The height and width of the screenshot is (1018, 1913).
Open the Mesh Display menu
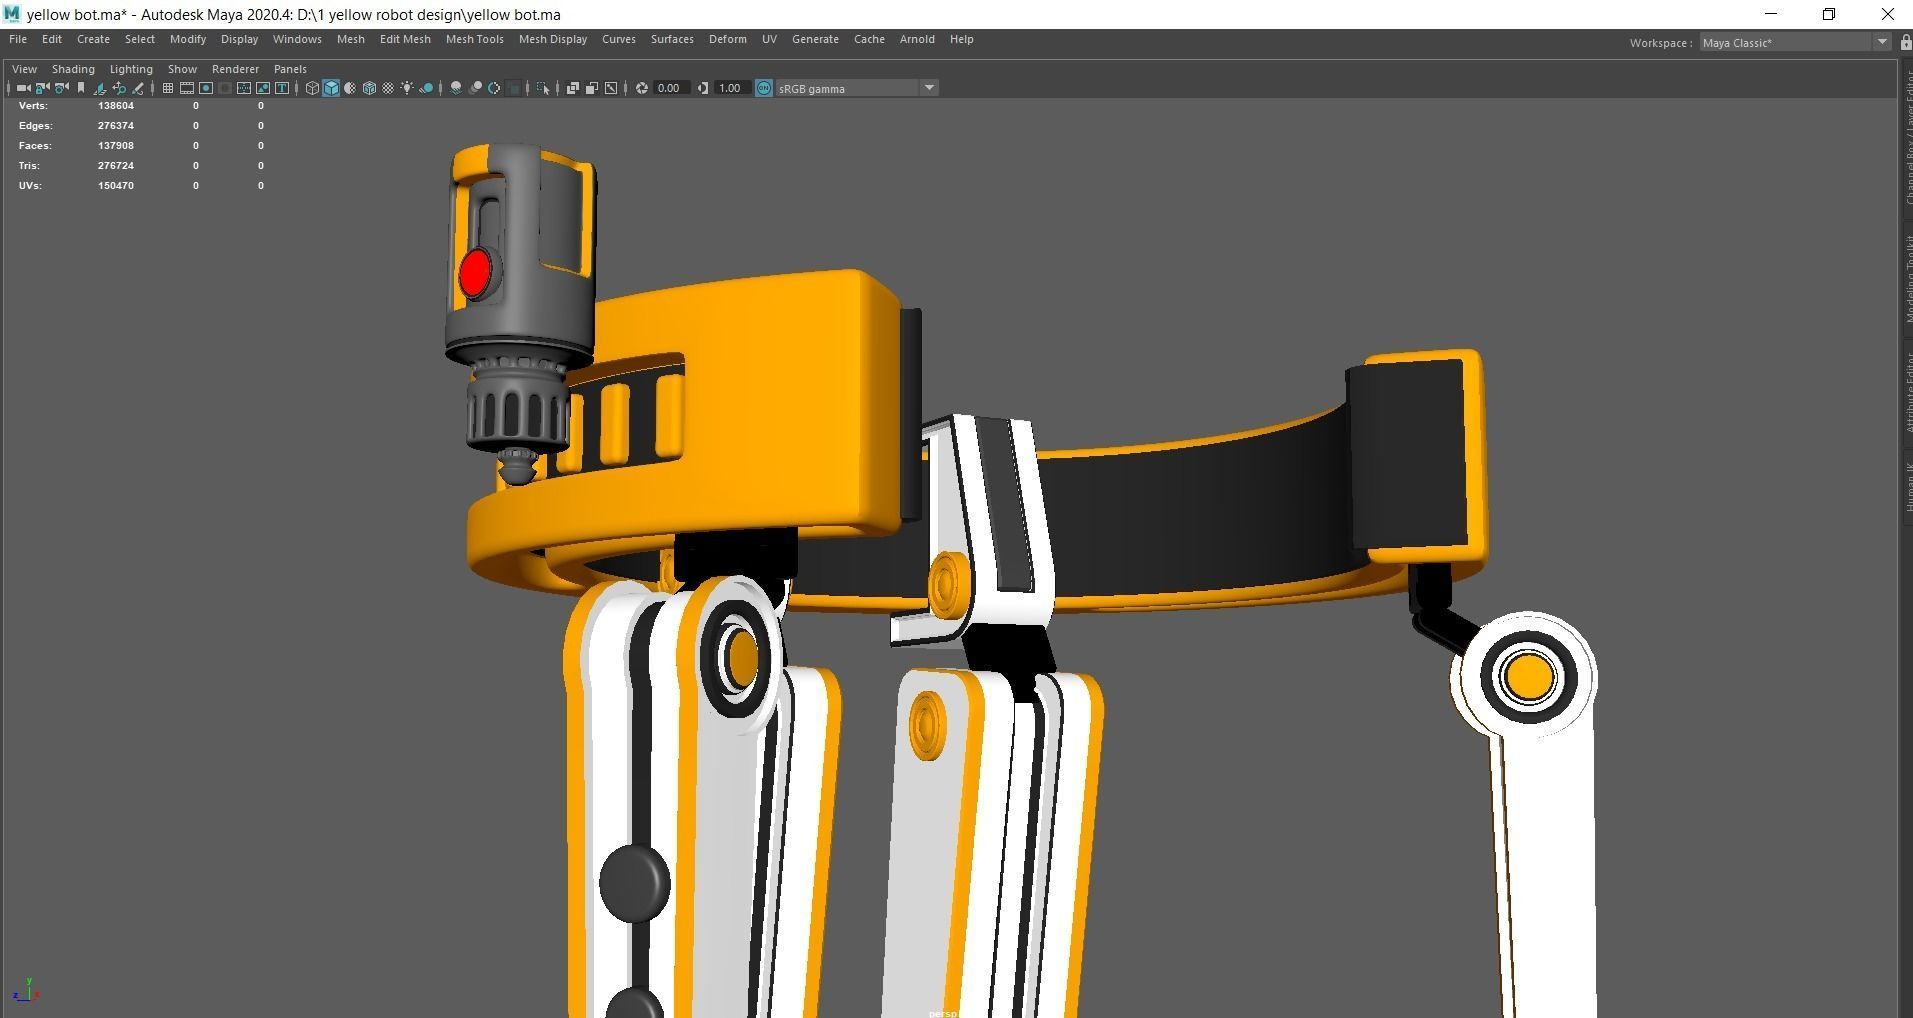(553, 39)
